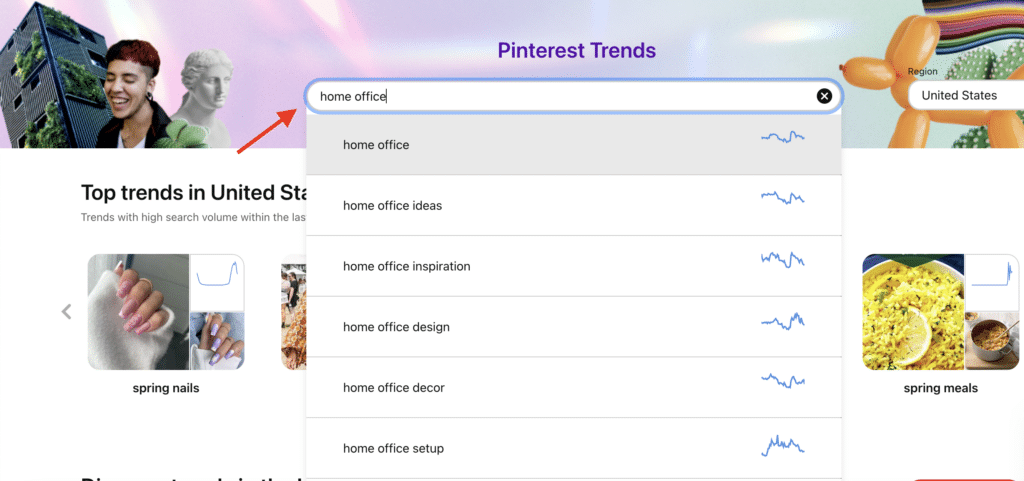
Task: Pick "home office inspiration" from suggestions
Action: click(406, 267)
